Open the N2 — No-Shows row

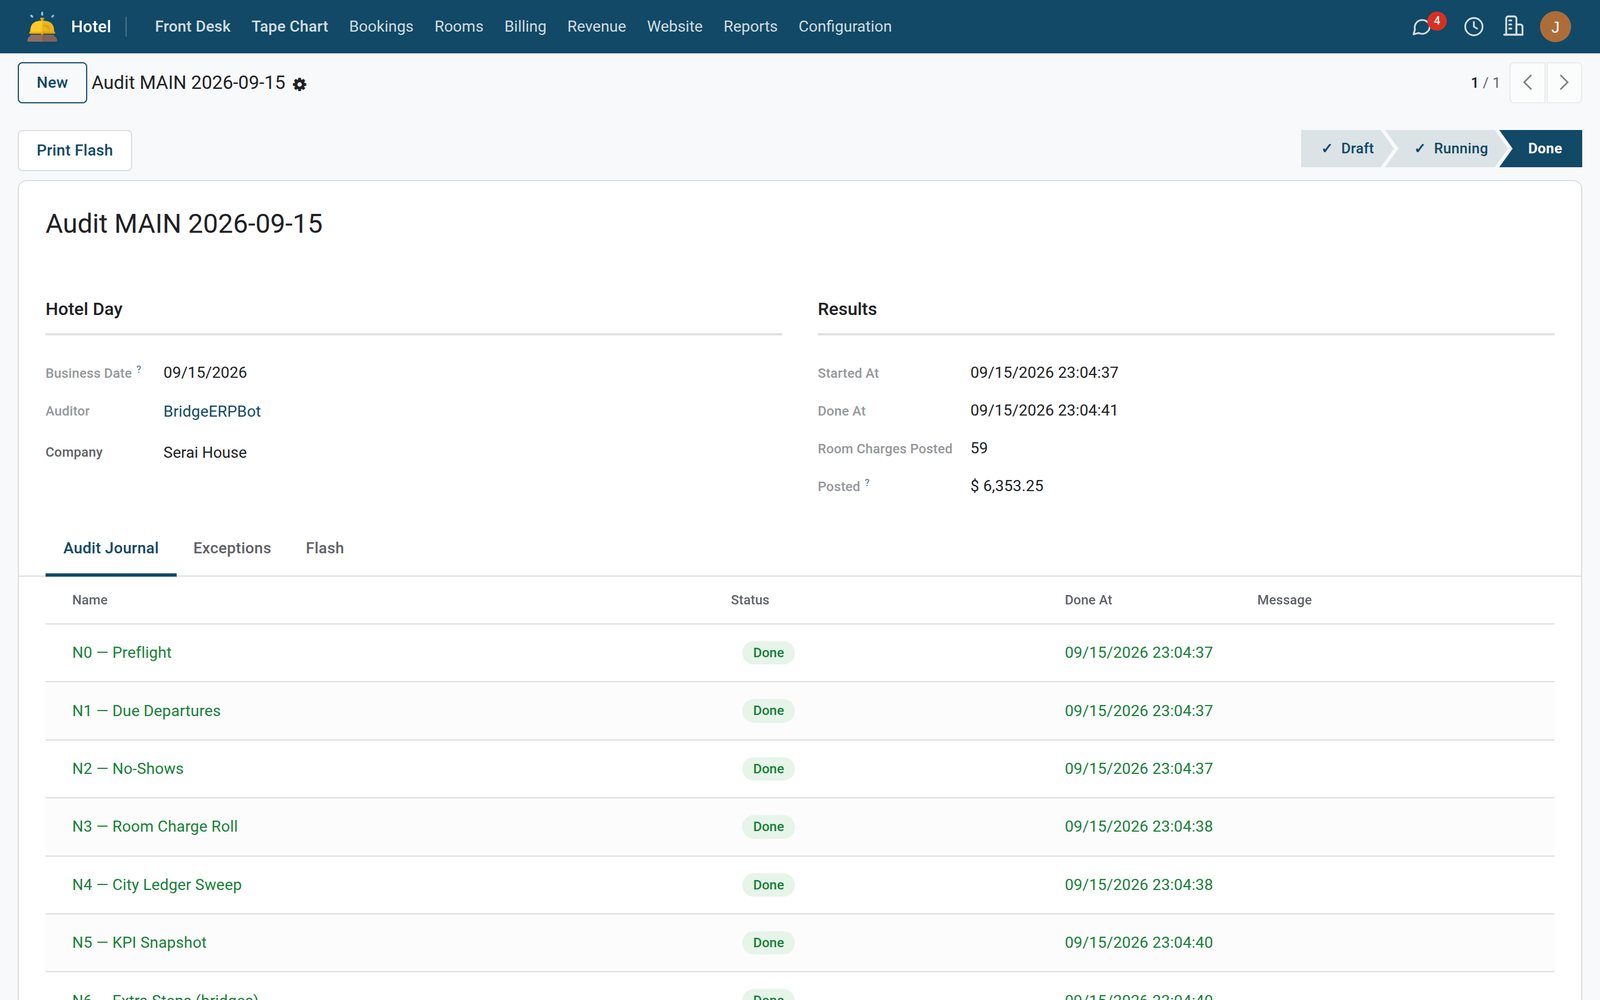[x=800, y=769]
